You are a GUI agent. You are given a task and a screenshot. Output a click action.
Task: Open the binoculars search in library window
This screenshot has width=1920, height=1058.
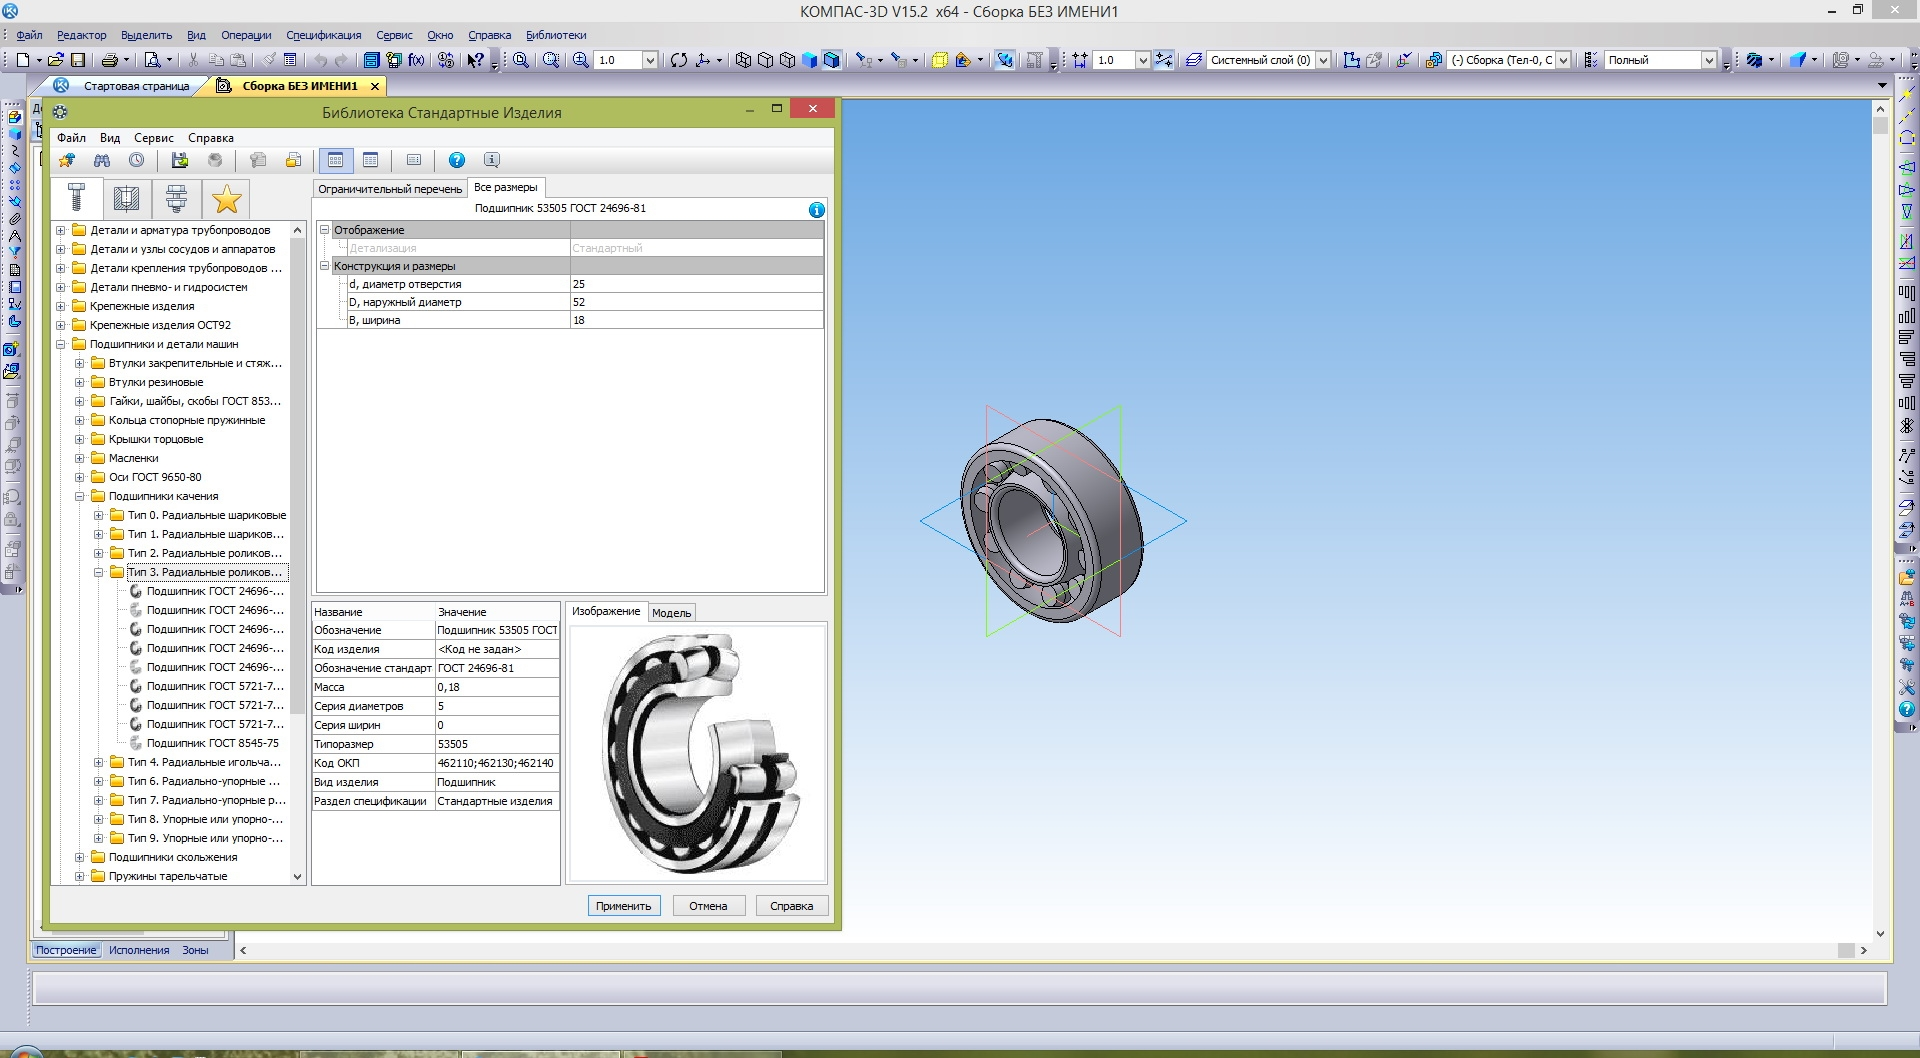point(102,160)
